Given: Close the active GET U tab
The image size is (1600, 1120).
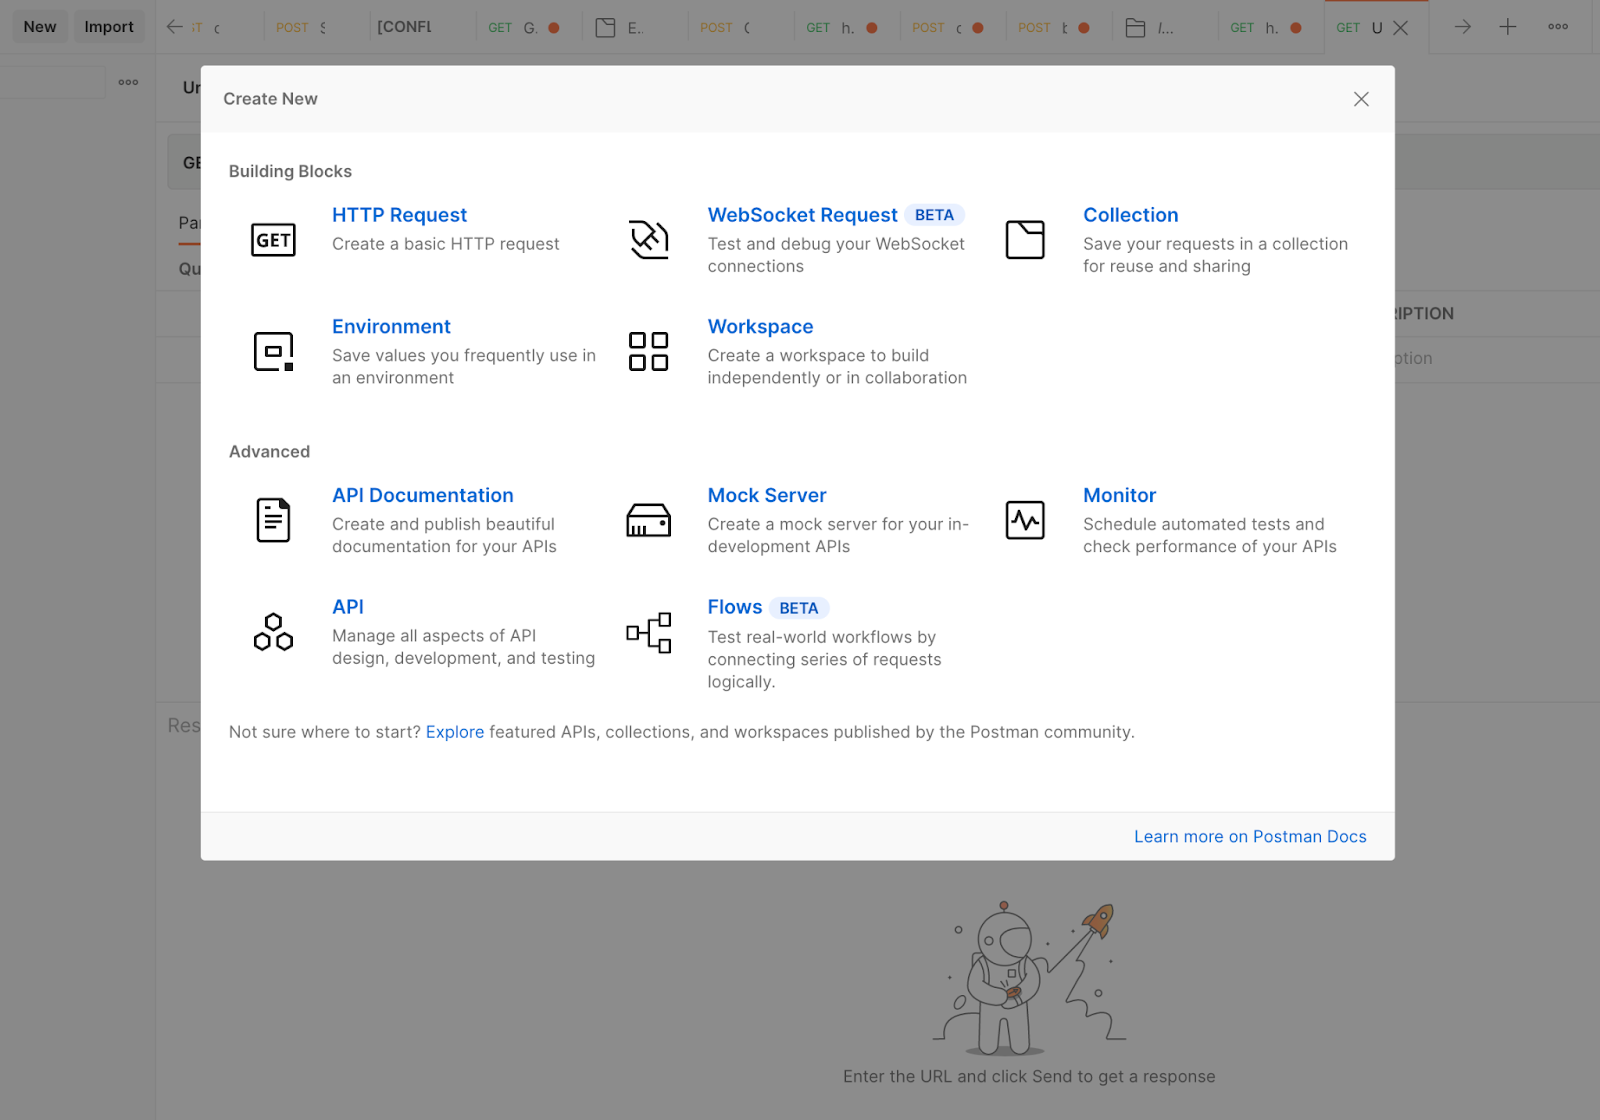Looking at the screenshot, I should 1401,28.
